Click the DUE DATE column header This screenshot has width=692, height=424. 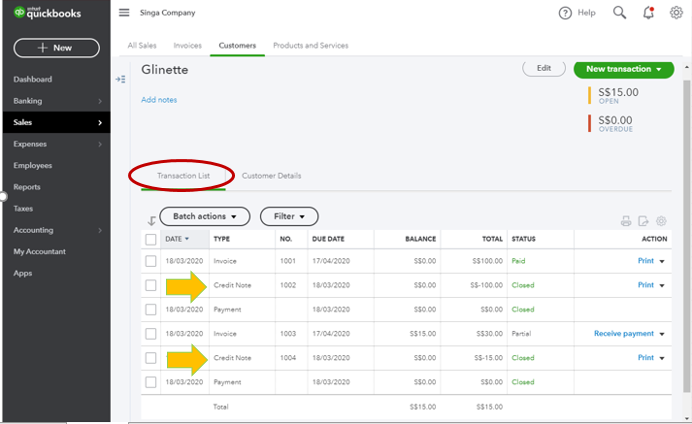tap(328, 239)
